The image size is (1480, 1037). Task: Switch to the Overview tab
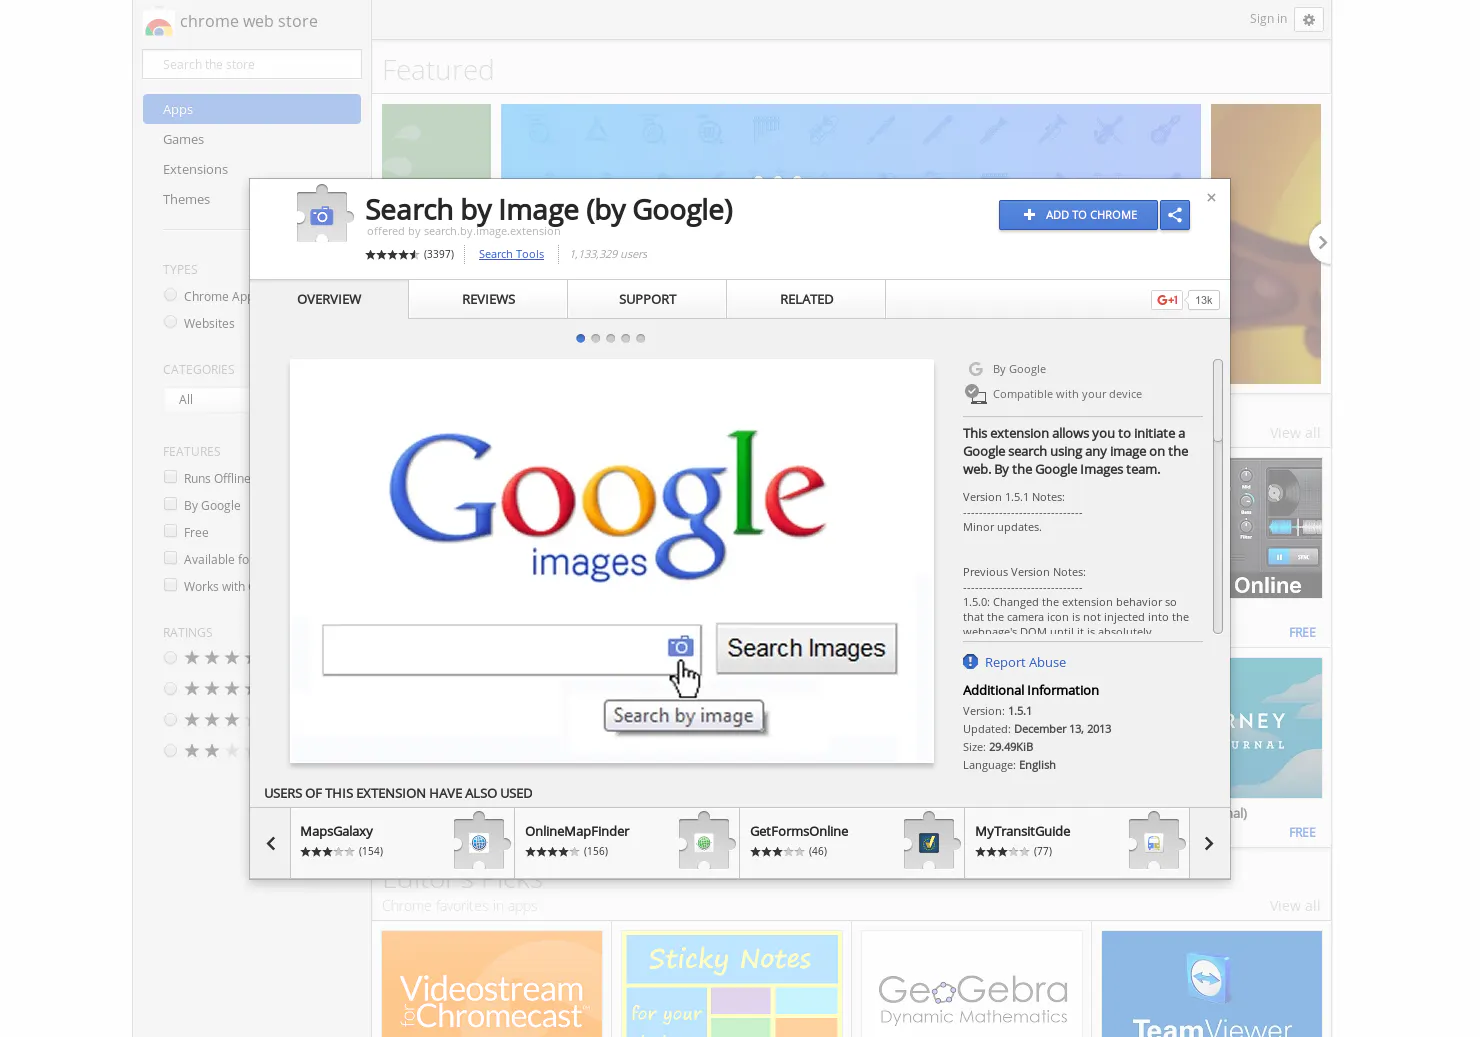329,299
